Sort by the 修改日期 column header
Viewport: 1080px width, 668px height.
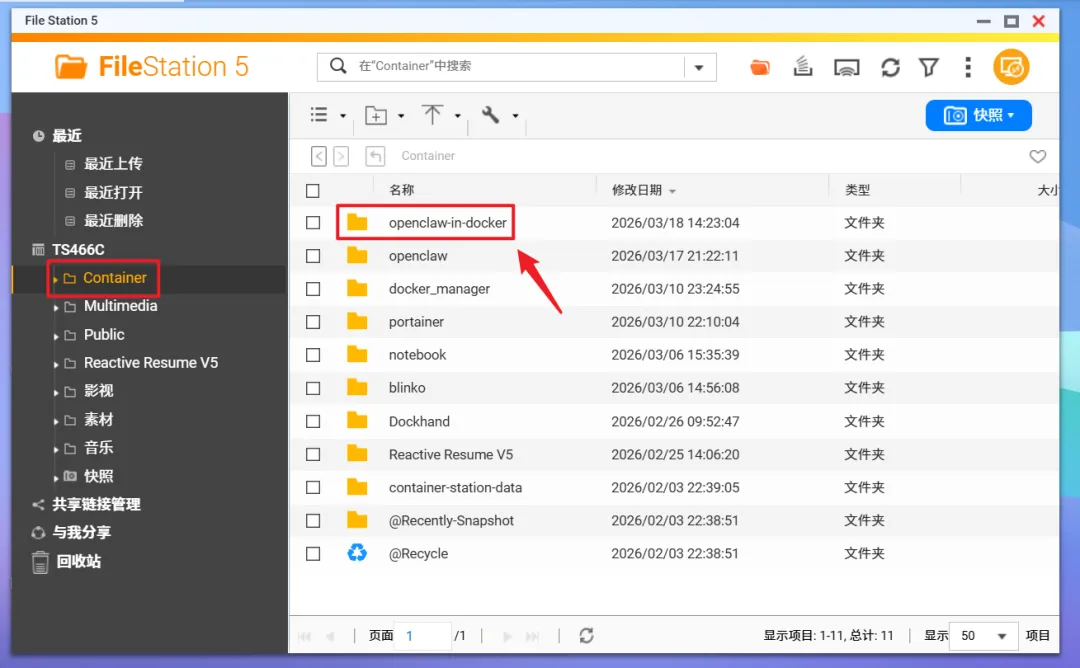(x=636, y=190)
